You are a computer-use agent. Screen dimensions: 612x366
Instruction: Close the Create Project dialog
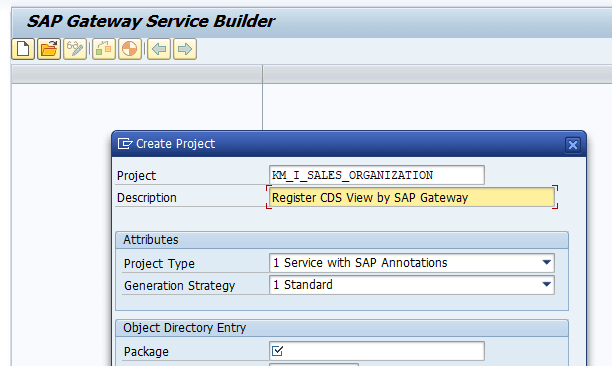(573, 145)
